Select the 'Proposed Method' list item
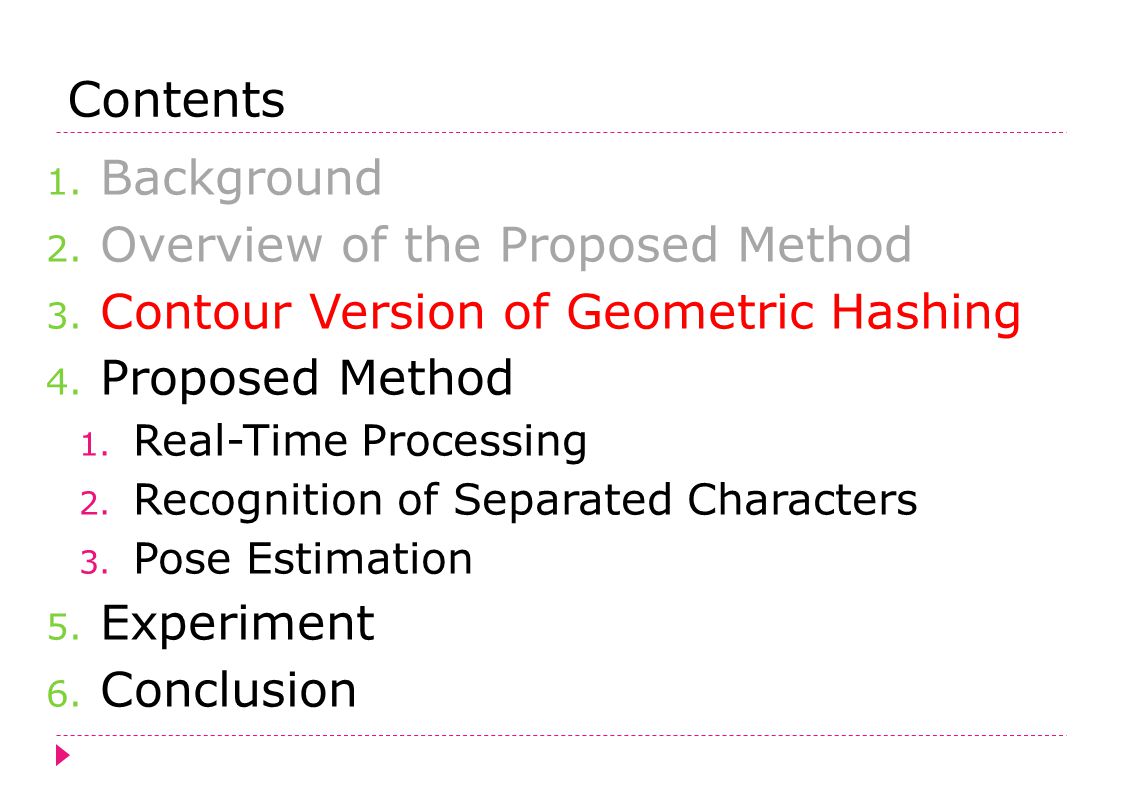 306,377
